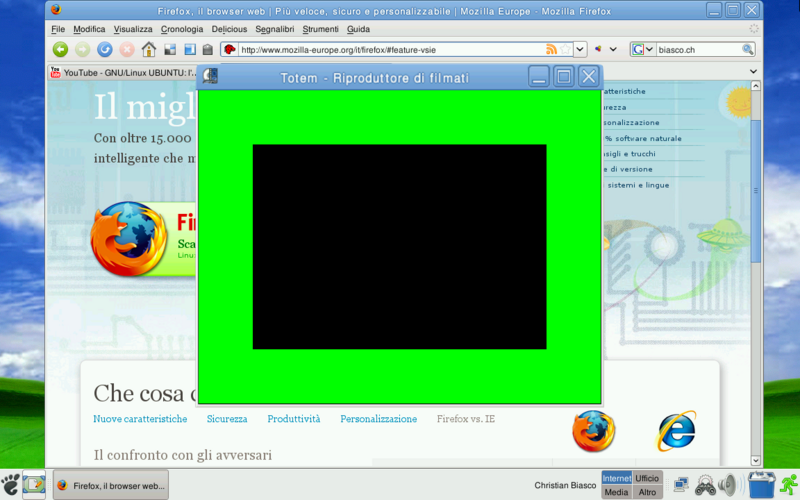Viewport: 800px width, 500px height.
Task: Click the Firefox logo in comparison section
Action: 593,431
